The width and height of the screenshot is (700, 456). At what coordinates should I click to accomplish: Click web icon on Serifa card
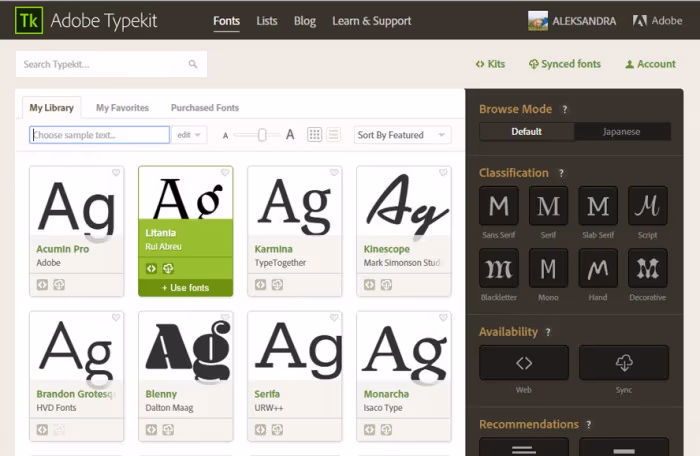(x=260, y=430)
